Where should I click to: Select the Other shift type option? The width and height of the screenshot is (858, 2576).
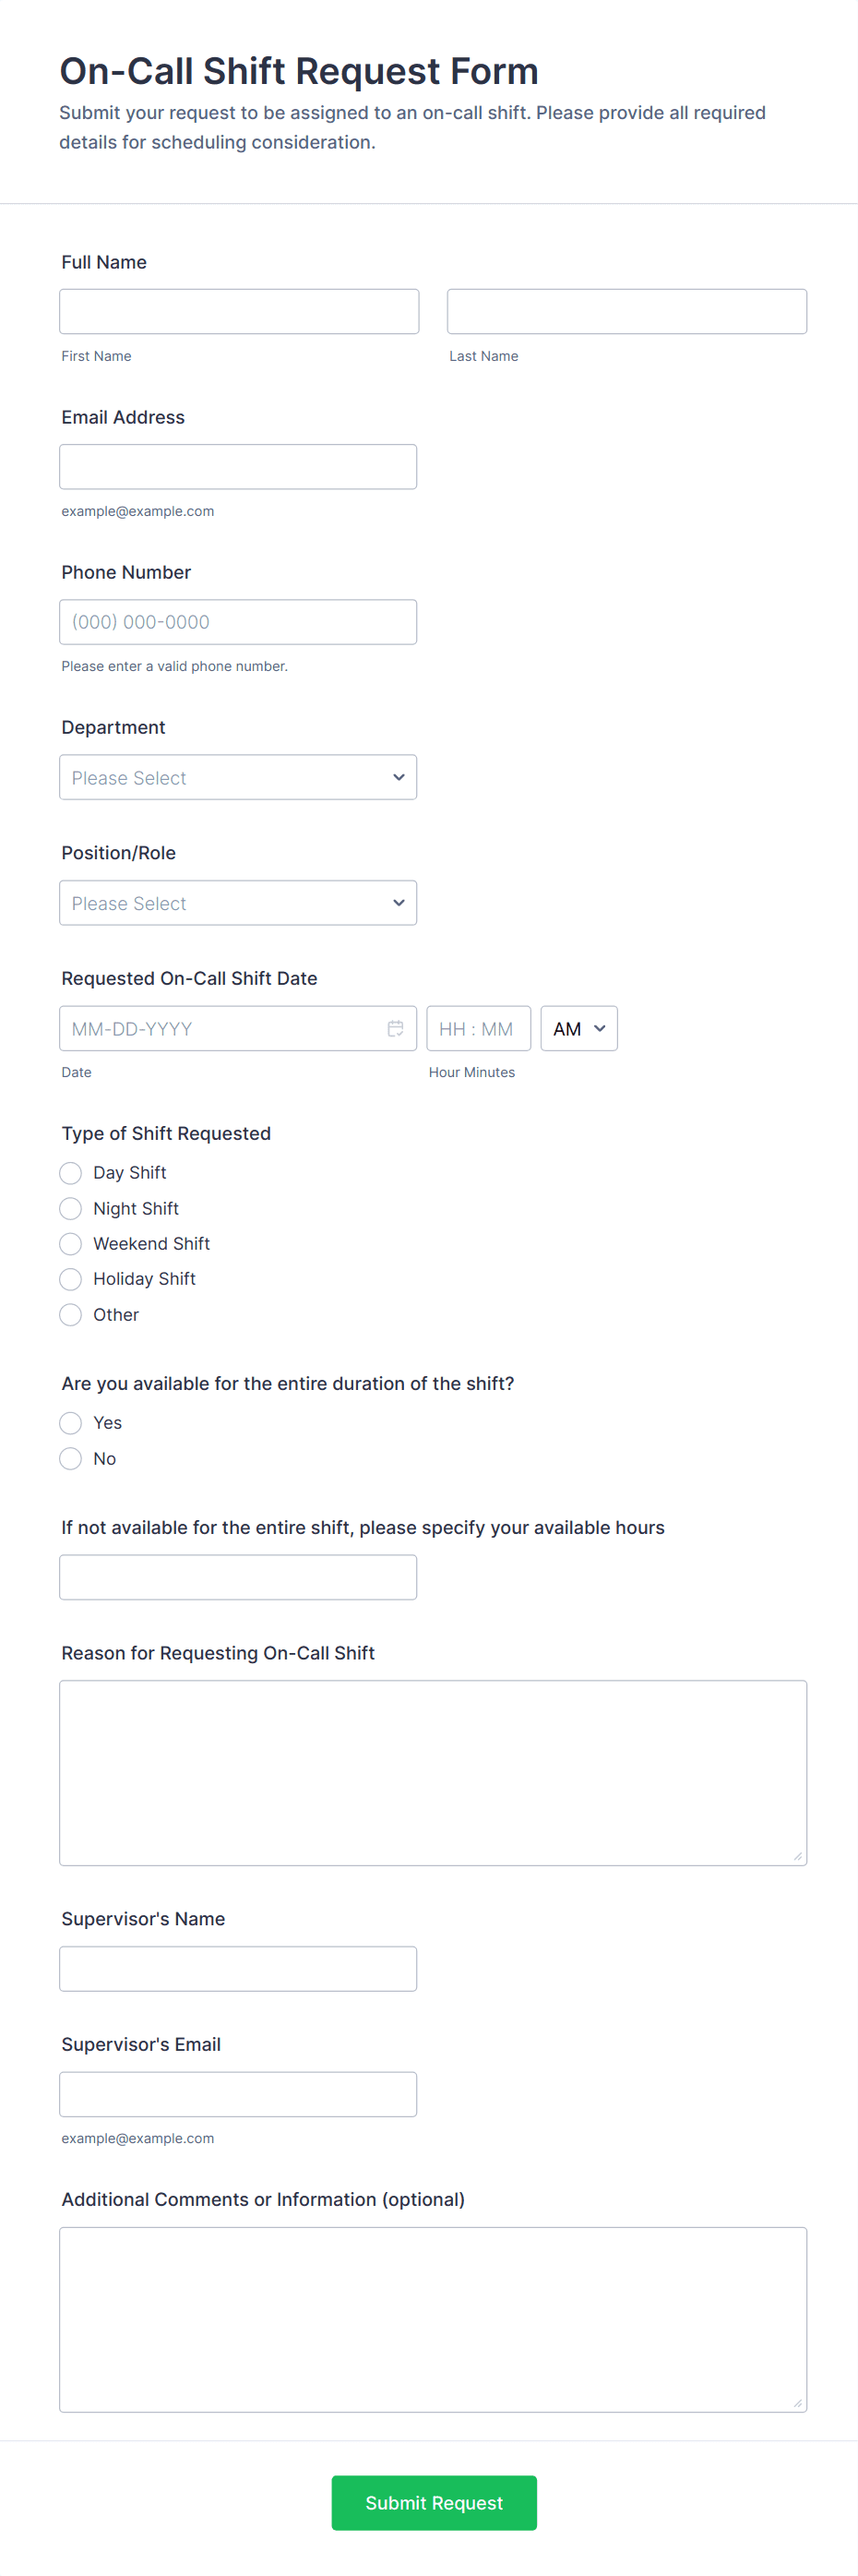pos(71,1314)
